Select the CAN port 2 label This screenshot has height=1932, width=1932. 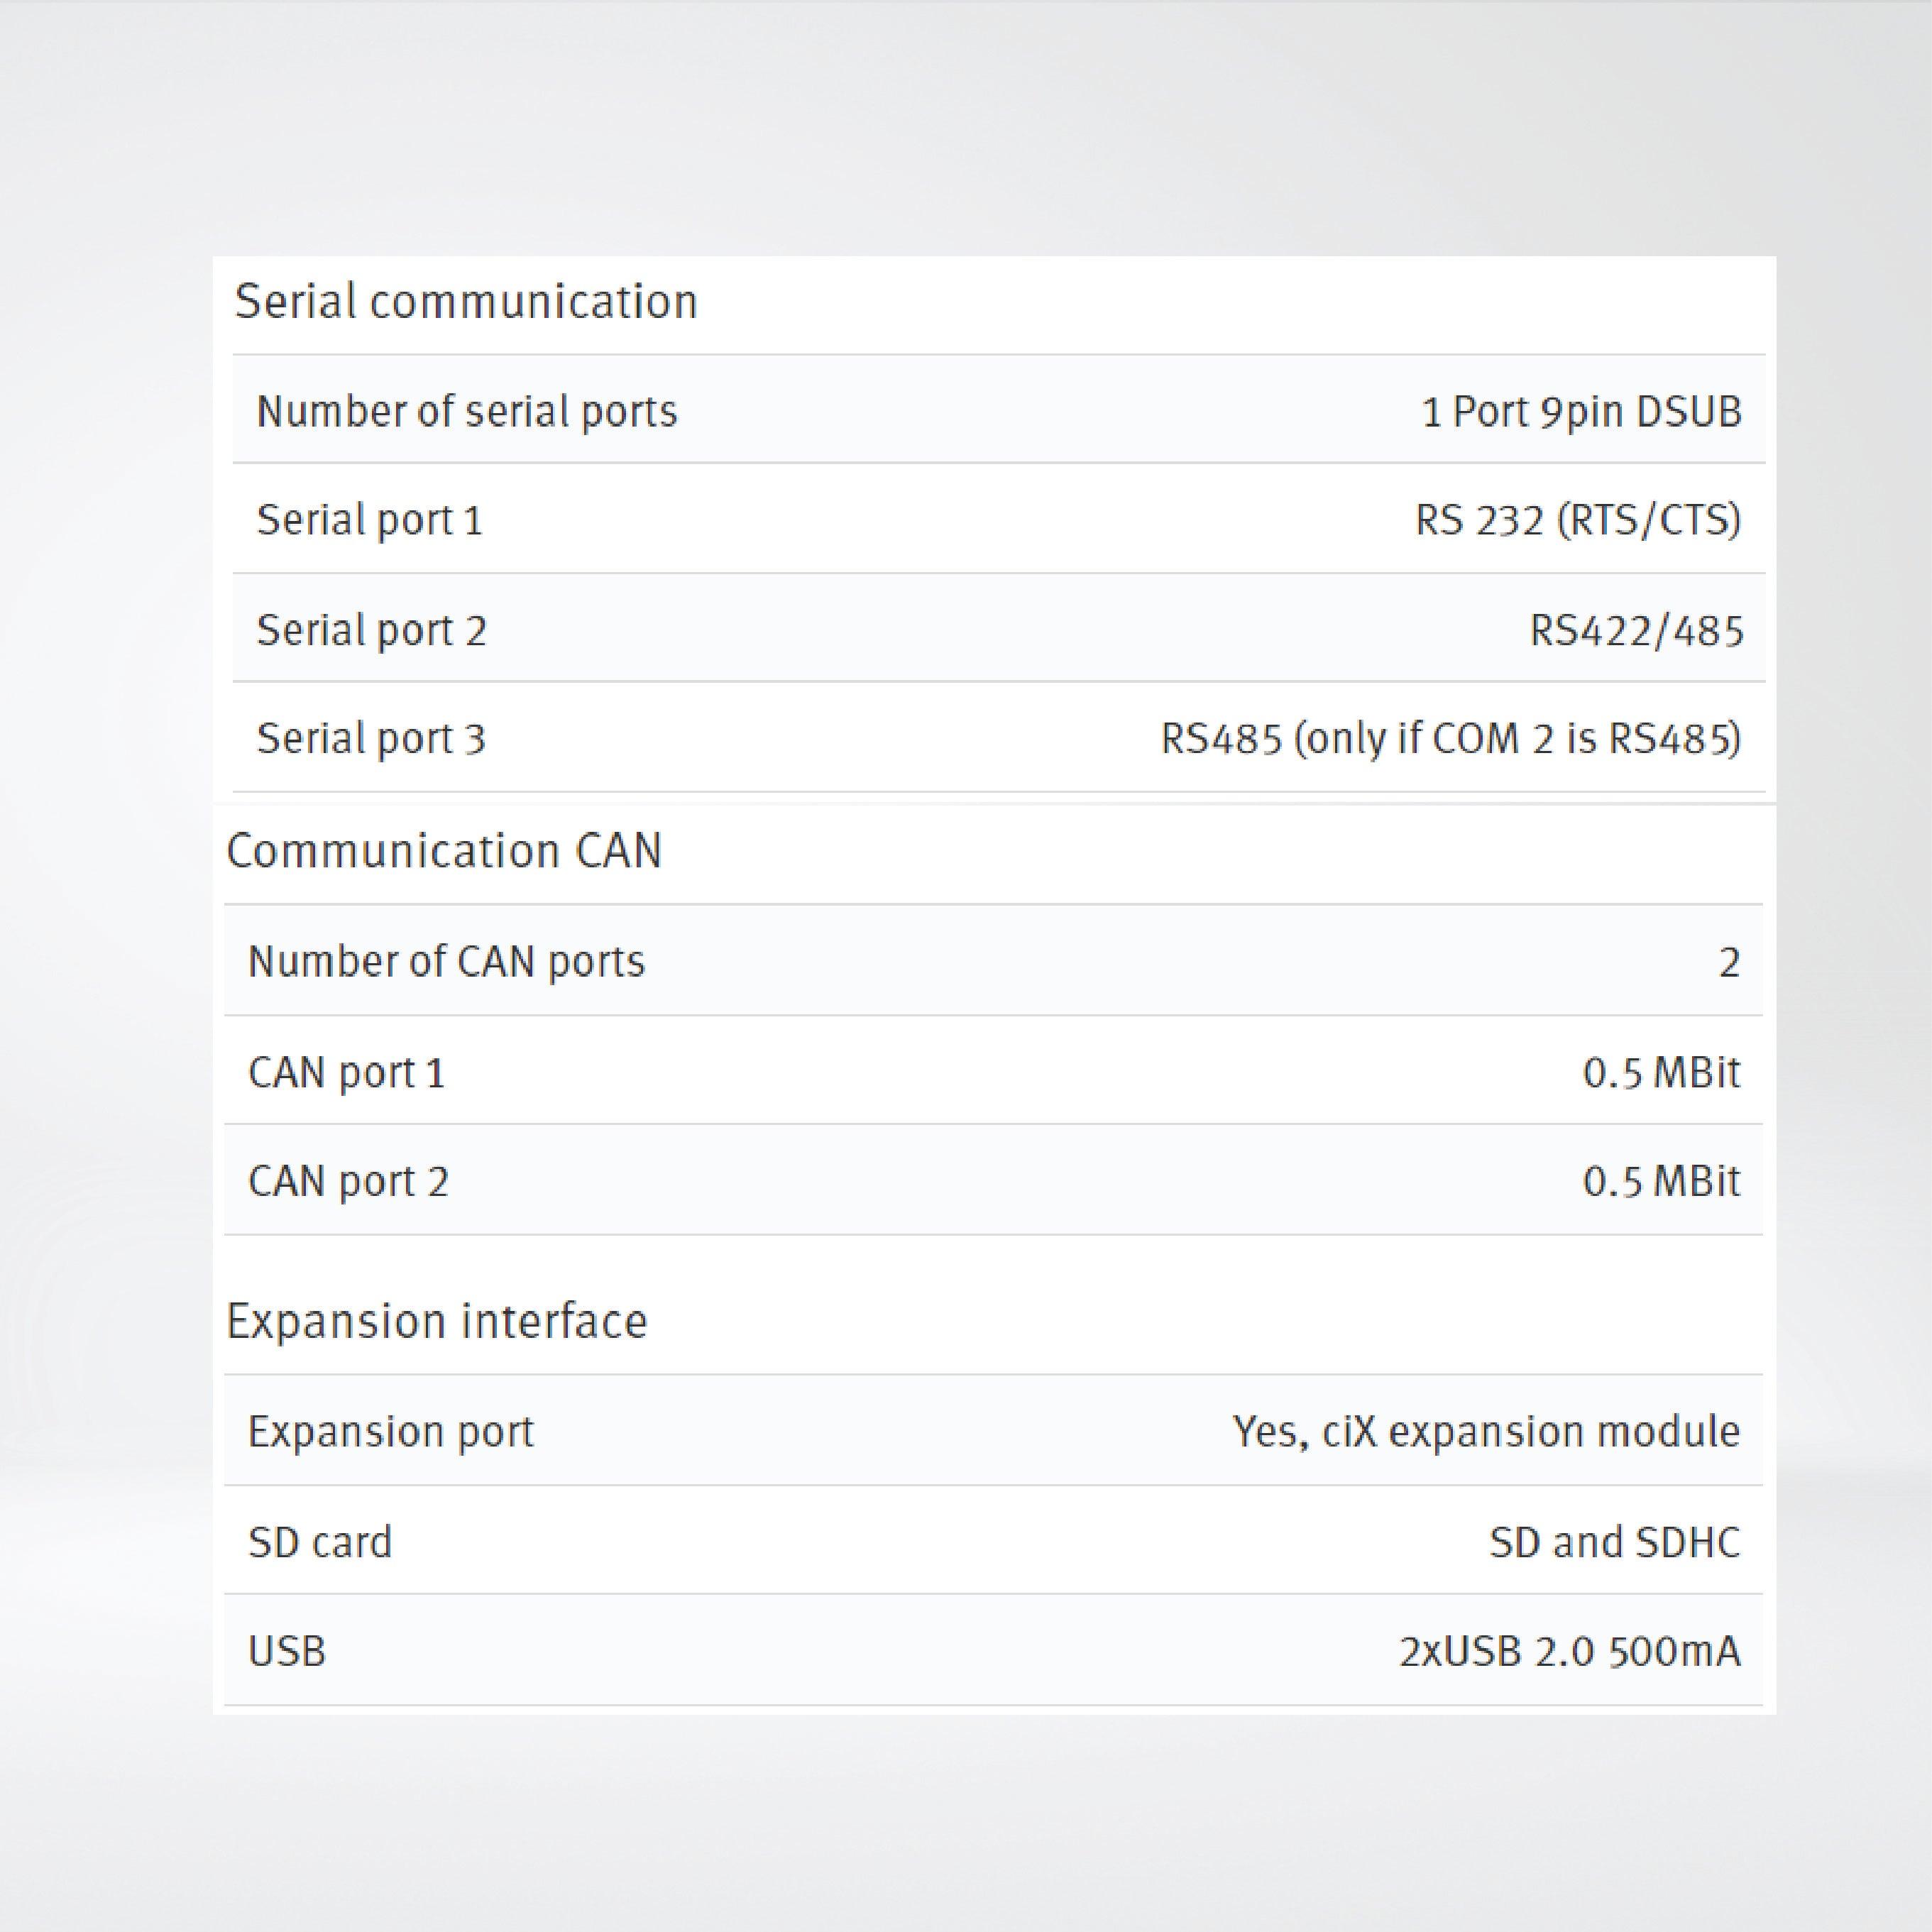(x=348, y=1181)
